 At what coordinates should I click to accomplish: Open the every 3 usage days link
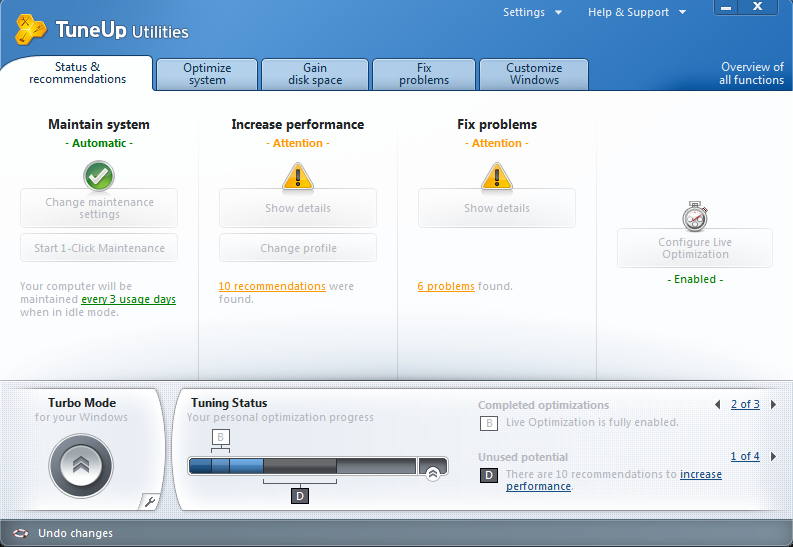pyautogui.click(x=128, y=299)
